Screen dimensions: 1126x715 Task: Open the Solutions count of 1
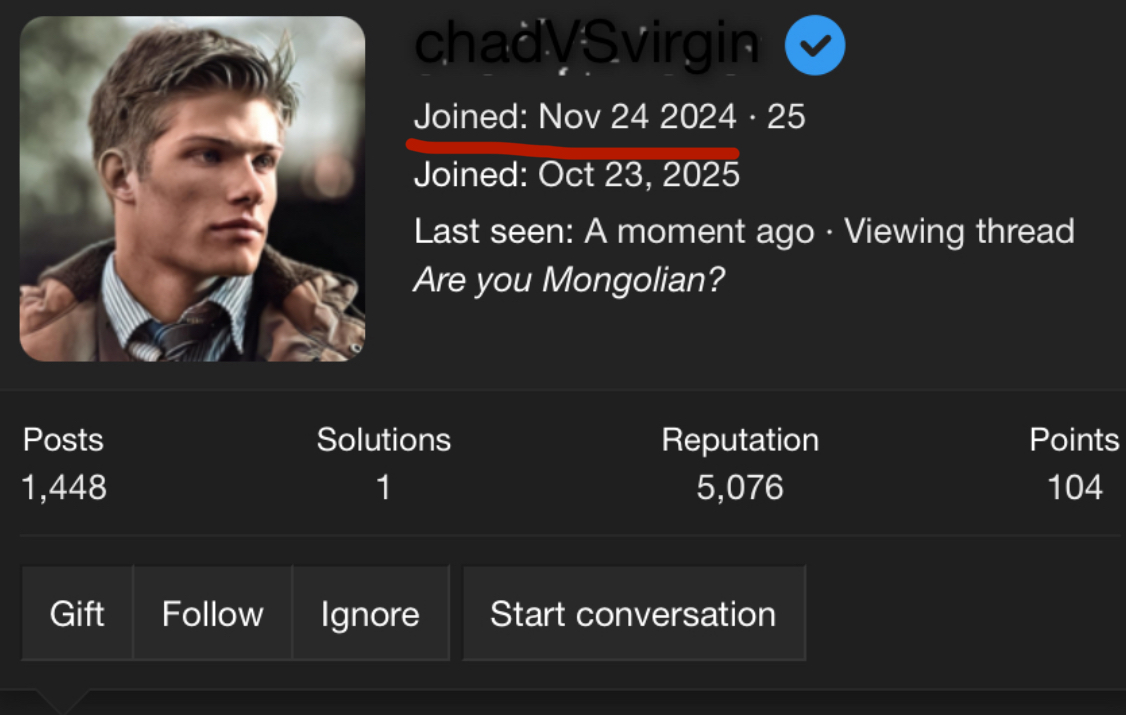coord(383,488)
